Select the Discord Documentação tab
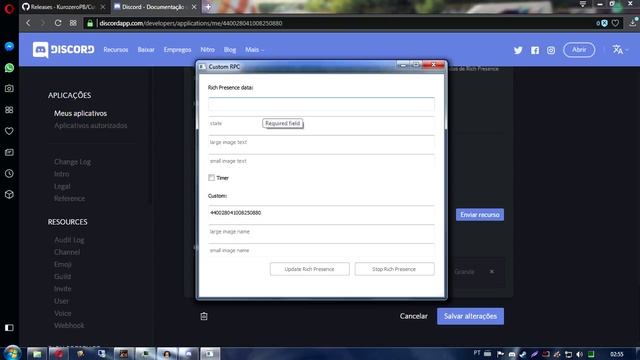640x360 pixels. pos(154,7)
